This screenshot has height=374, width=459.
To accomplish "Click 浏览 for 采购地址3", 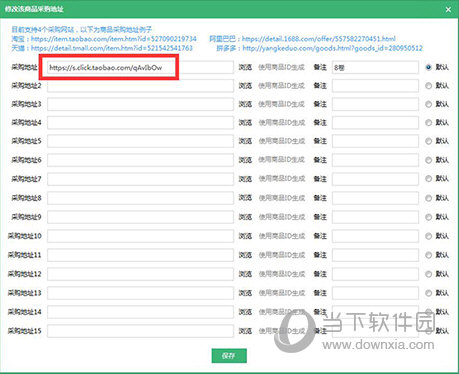I will pos(245,104).
